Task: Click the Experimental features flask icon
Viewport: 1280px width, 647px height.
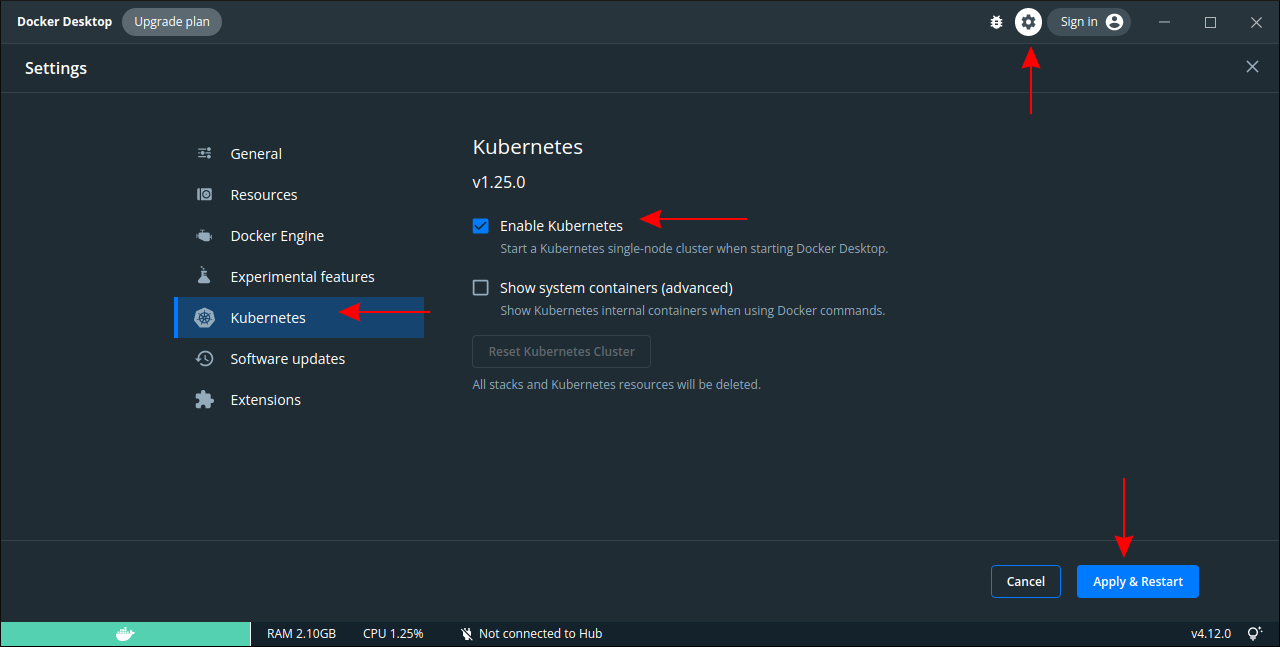Action: [204, 276]
